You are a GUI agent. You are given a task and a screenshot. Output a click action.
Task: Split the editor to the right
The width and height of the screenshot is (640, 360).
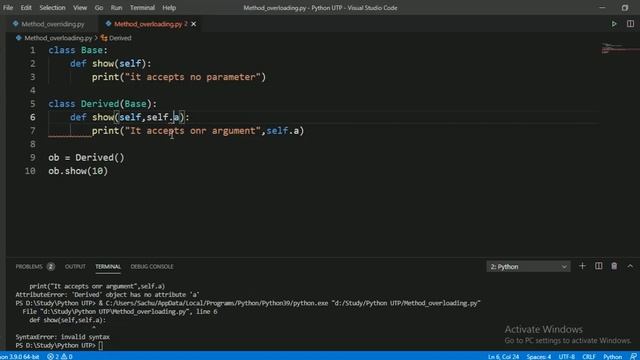click(x=630, y=24)
